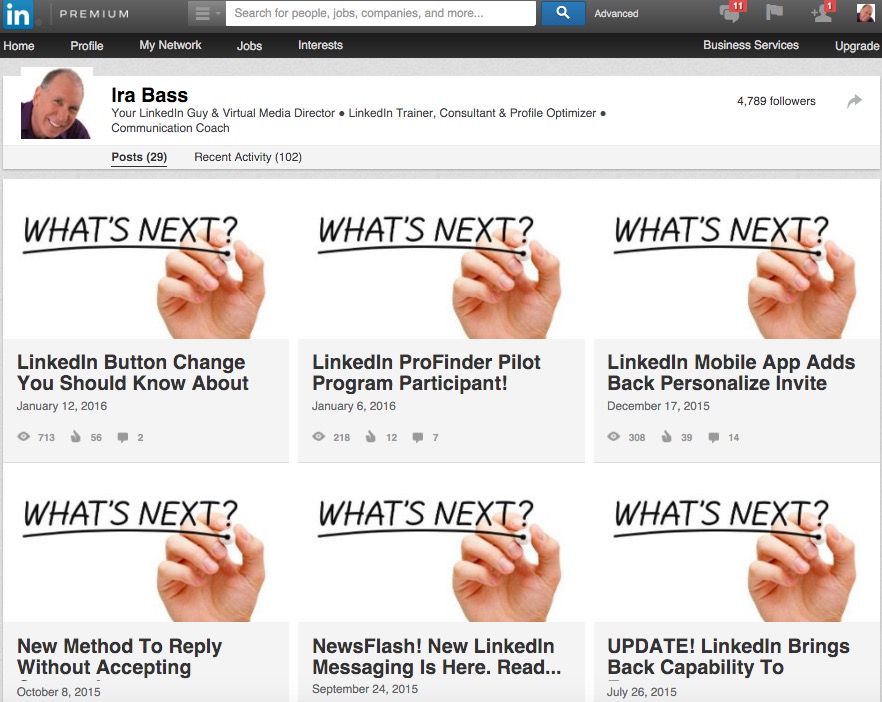
Task: Click views eye icon on ProFinder post
Action: 319,436
